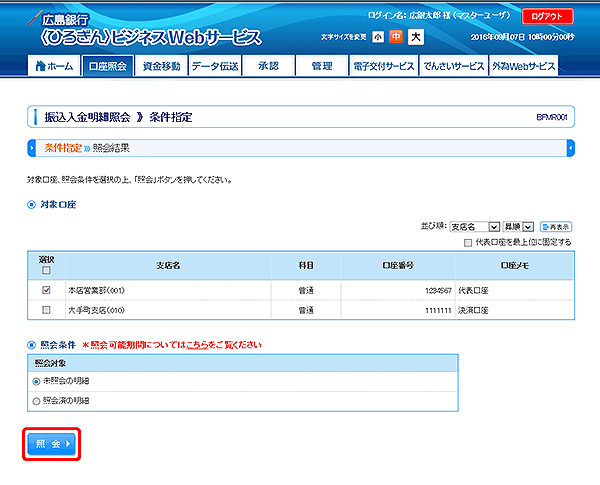The width and height of the screenshot is (600, 485).
Task: Click account number 1234567
Action: pos(438,291)
